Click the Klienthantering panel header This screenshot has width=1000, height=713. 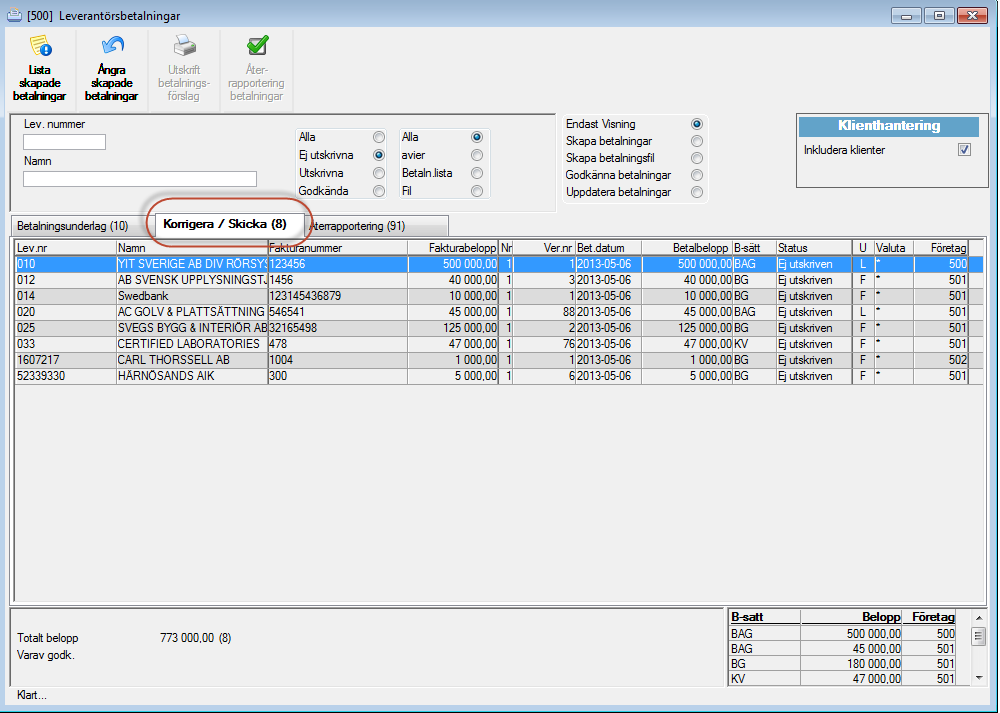point(889,126)
